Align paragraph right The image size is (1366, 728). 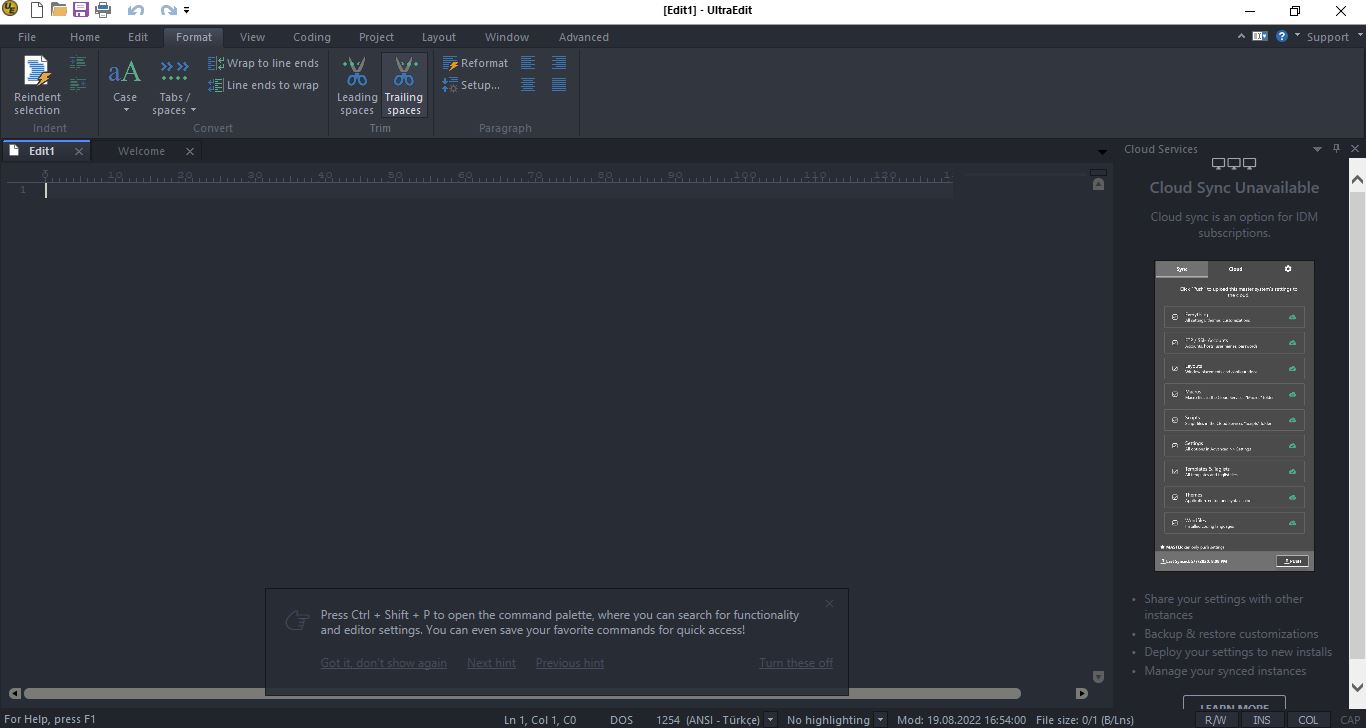(559, 63)
